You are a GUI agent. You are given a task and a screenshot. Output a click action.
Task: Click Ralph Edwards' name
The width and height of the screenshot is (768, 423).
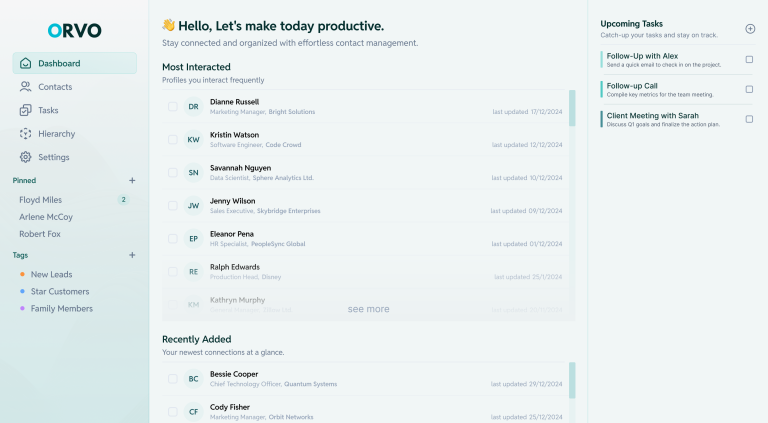click(235, 267)
